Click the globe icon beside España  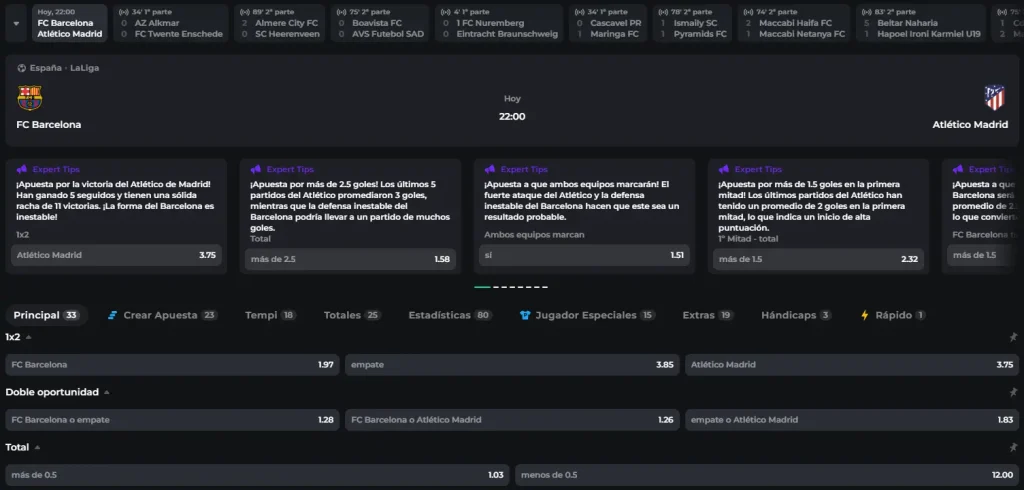tap(22, 68)
